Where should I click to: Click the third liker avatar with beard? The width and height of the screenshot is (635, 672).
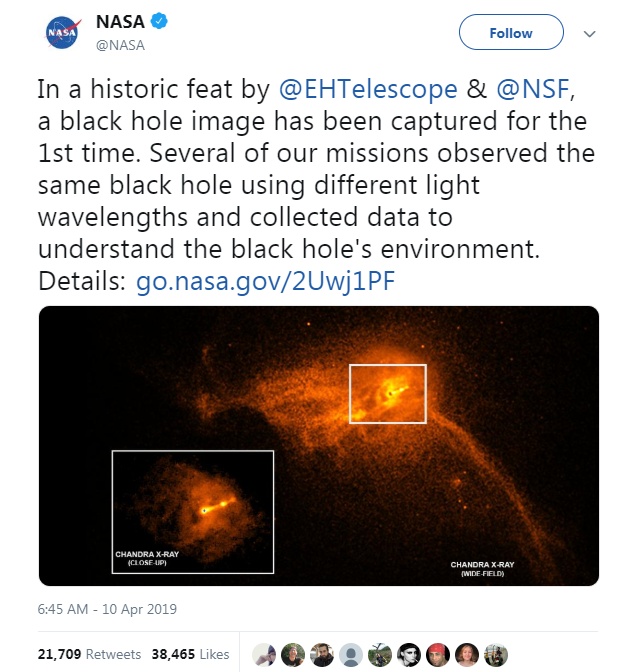click(321, 654)
